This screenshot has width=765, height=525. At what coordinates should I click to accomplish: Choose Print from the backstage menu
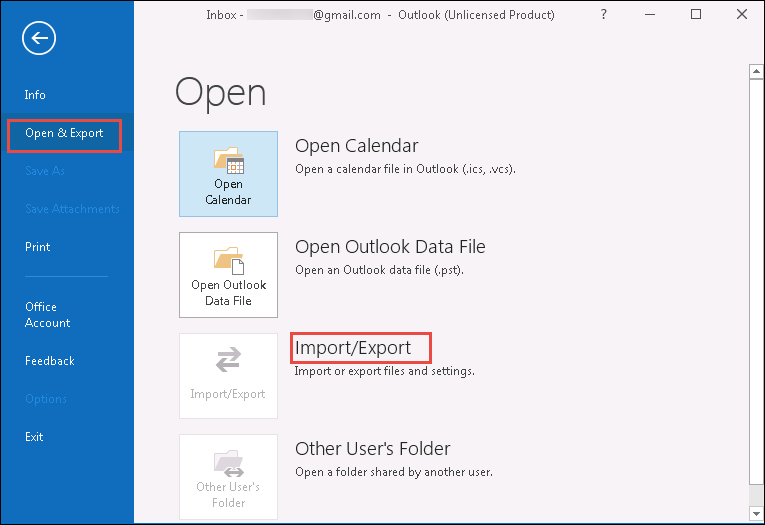click(x=37, y=247)
